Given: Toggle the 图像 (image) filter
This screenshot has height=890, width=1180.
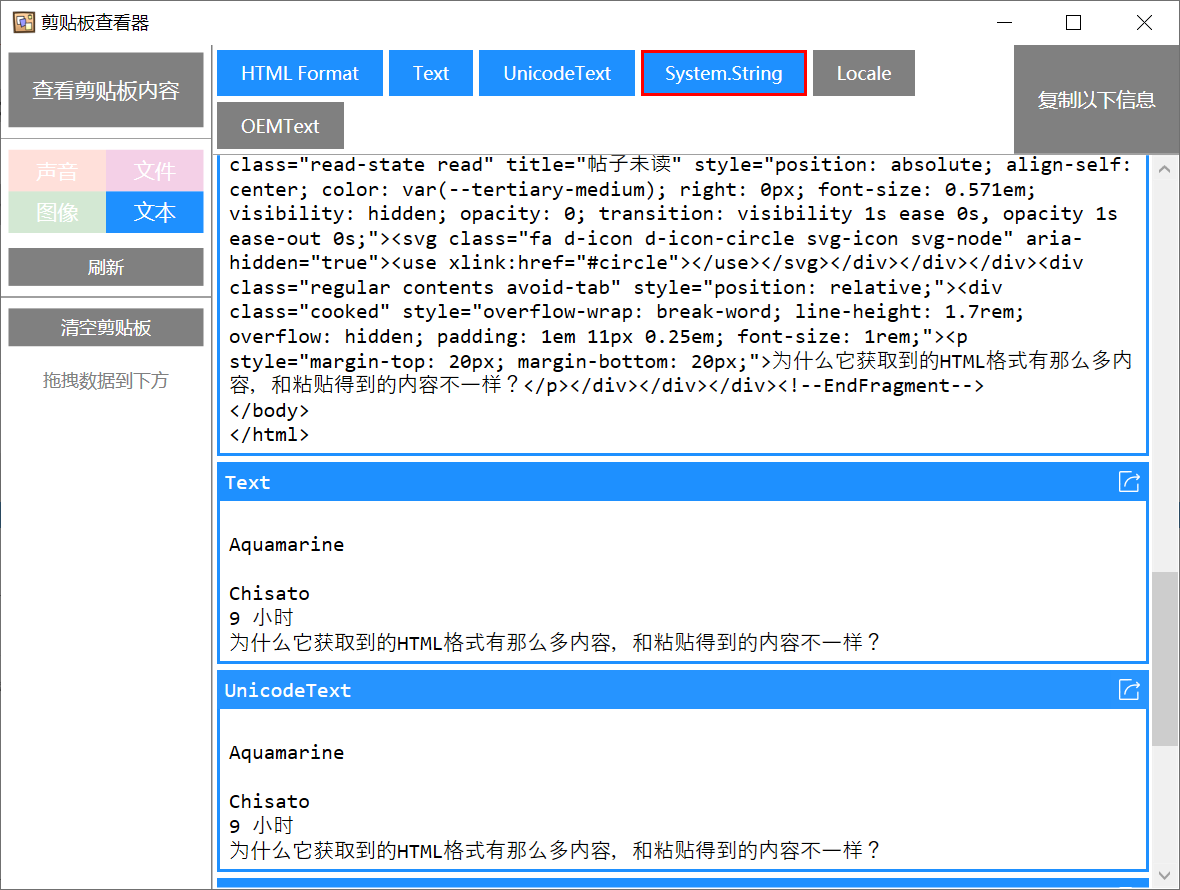Looking at the screenshot, I should 56,212.
